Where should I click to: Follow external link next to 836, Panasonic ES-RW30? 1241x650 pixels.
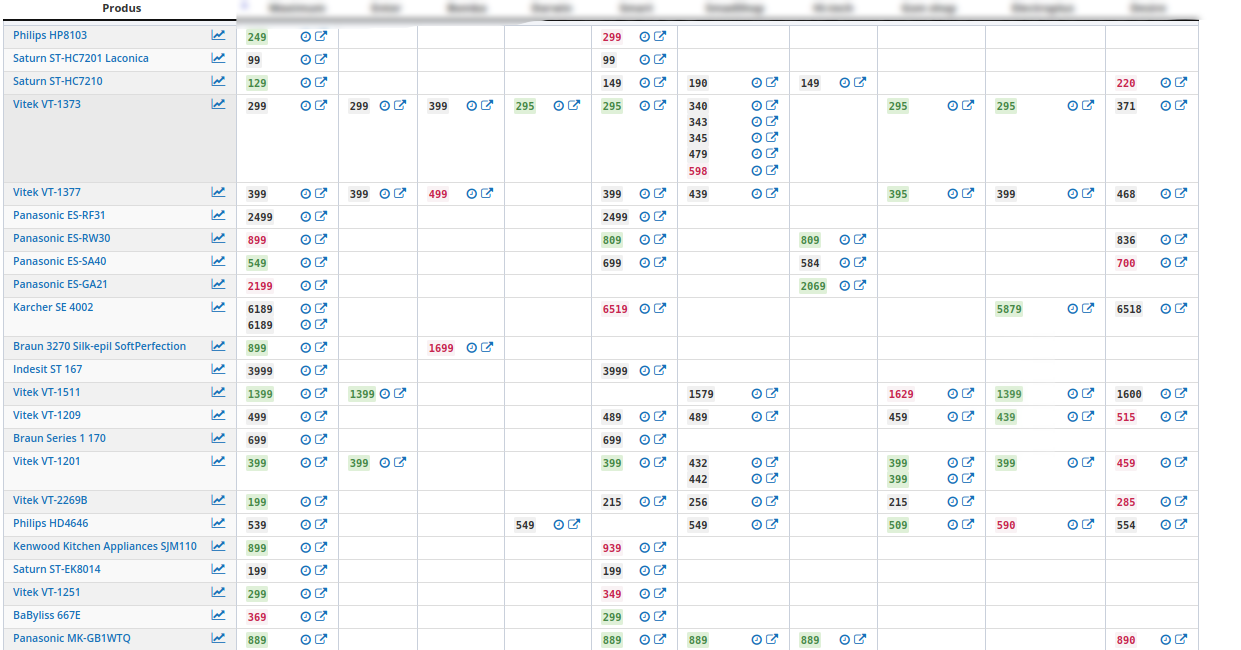[x=1181, y=240]
